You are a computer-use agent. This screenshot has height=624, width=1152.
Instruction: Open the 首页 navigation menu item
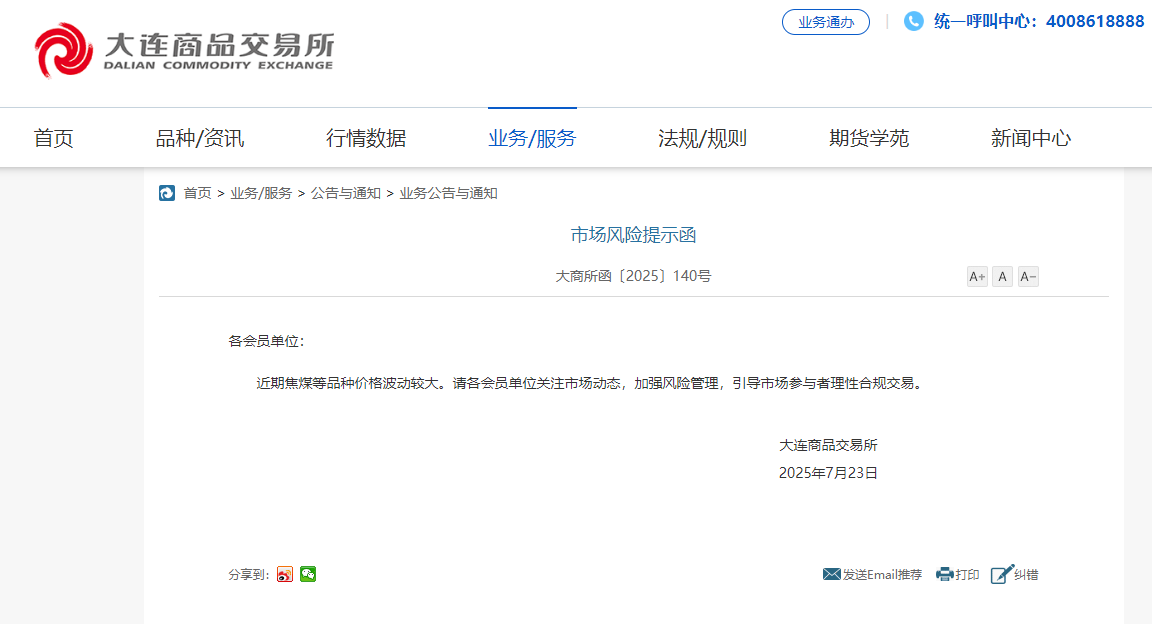(x=54, y=138)
